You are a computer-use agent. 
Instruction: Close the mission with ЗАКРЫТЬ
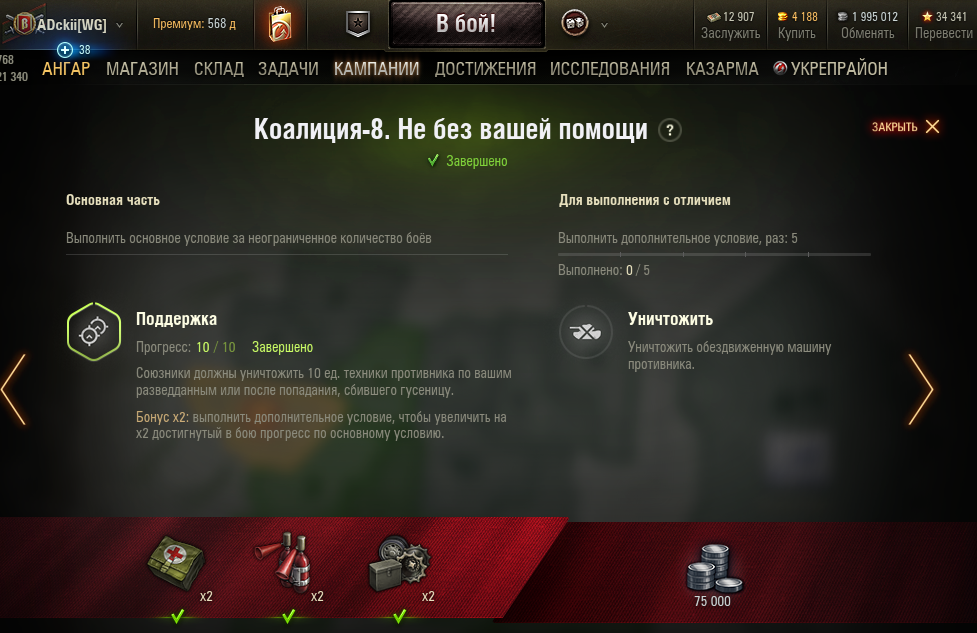point(905,127)
